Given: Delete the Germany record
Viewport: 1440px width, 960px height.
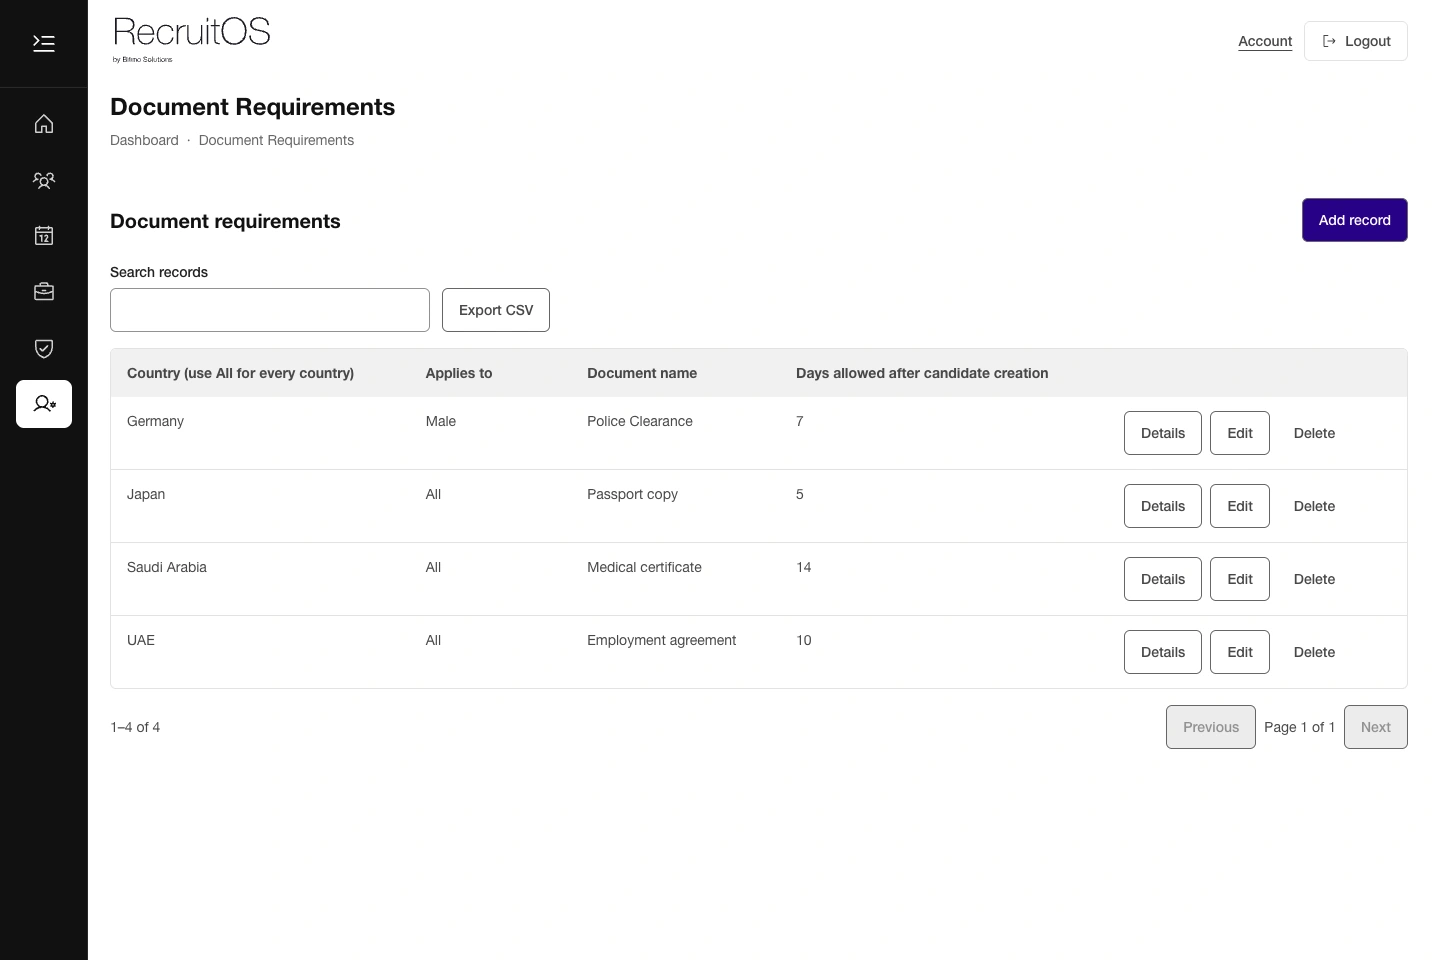Looking at the screenshot, I should 1314,433.
